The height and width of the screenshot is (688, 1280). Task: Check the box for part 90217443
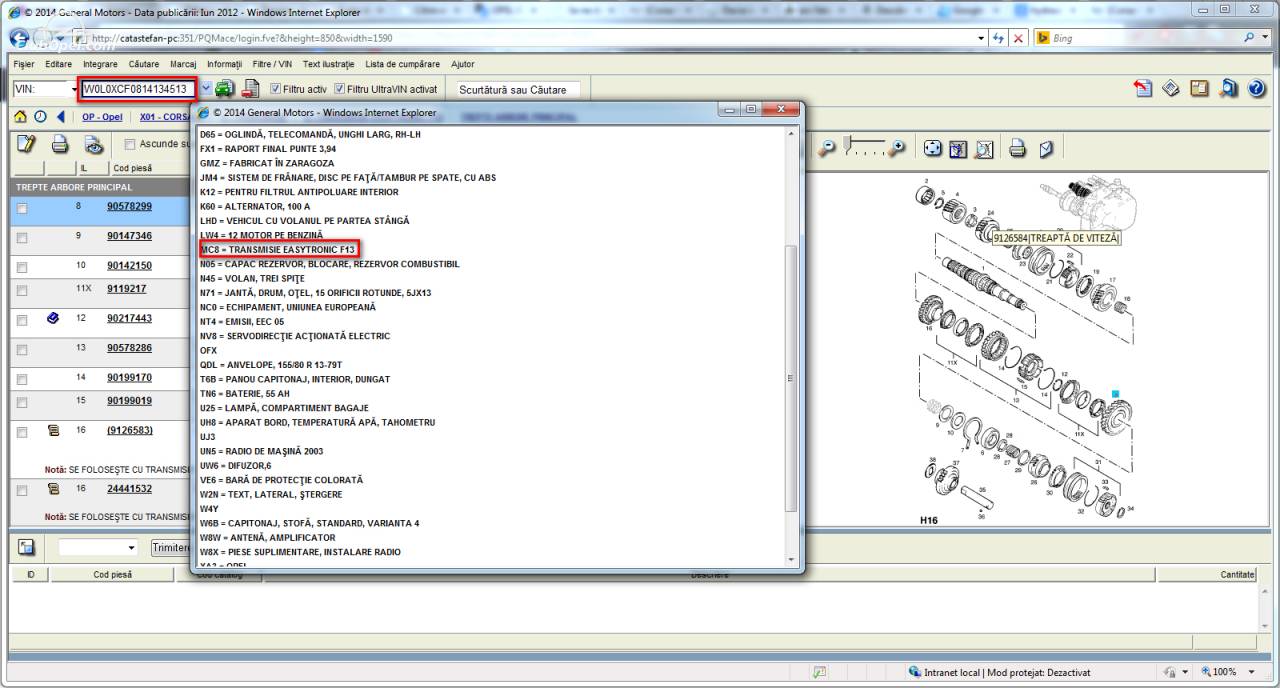point(22,321)
